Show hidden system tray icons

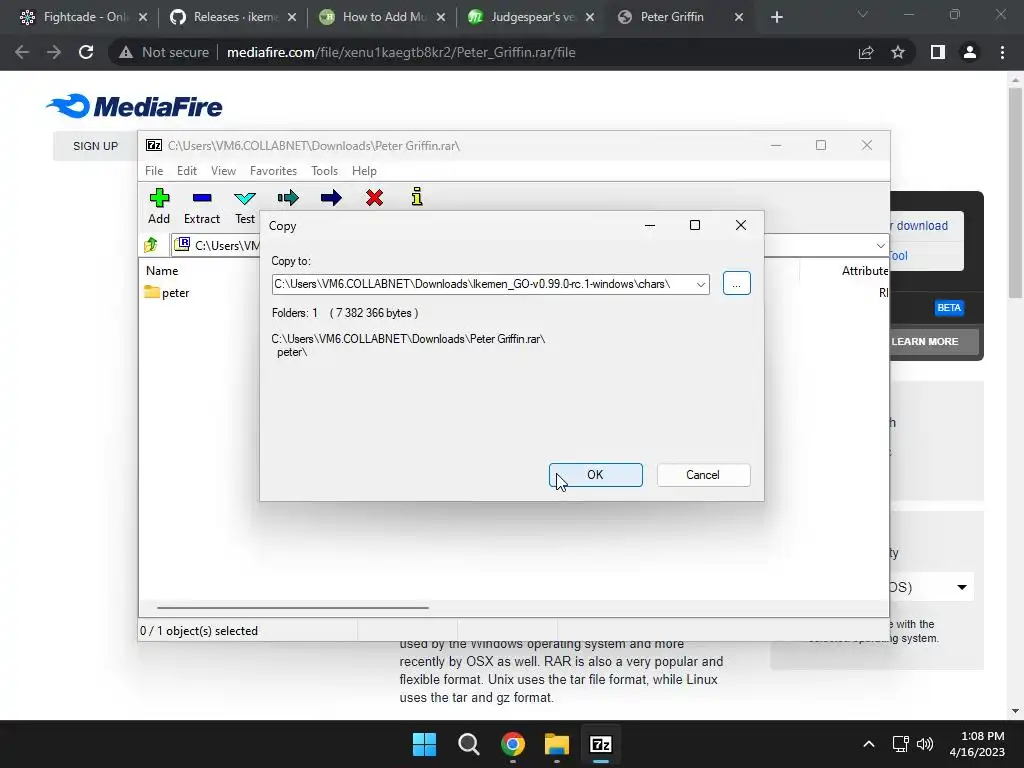click(x=869, y=744)
